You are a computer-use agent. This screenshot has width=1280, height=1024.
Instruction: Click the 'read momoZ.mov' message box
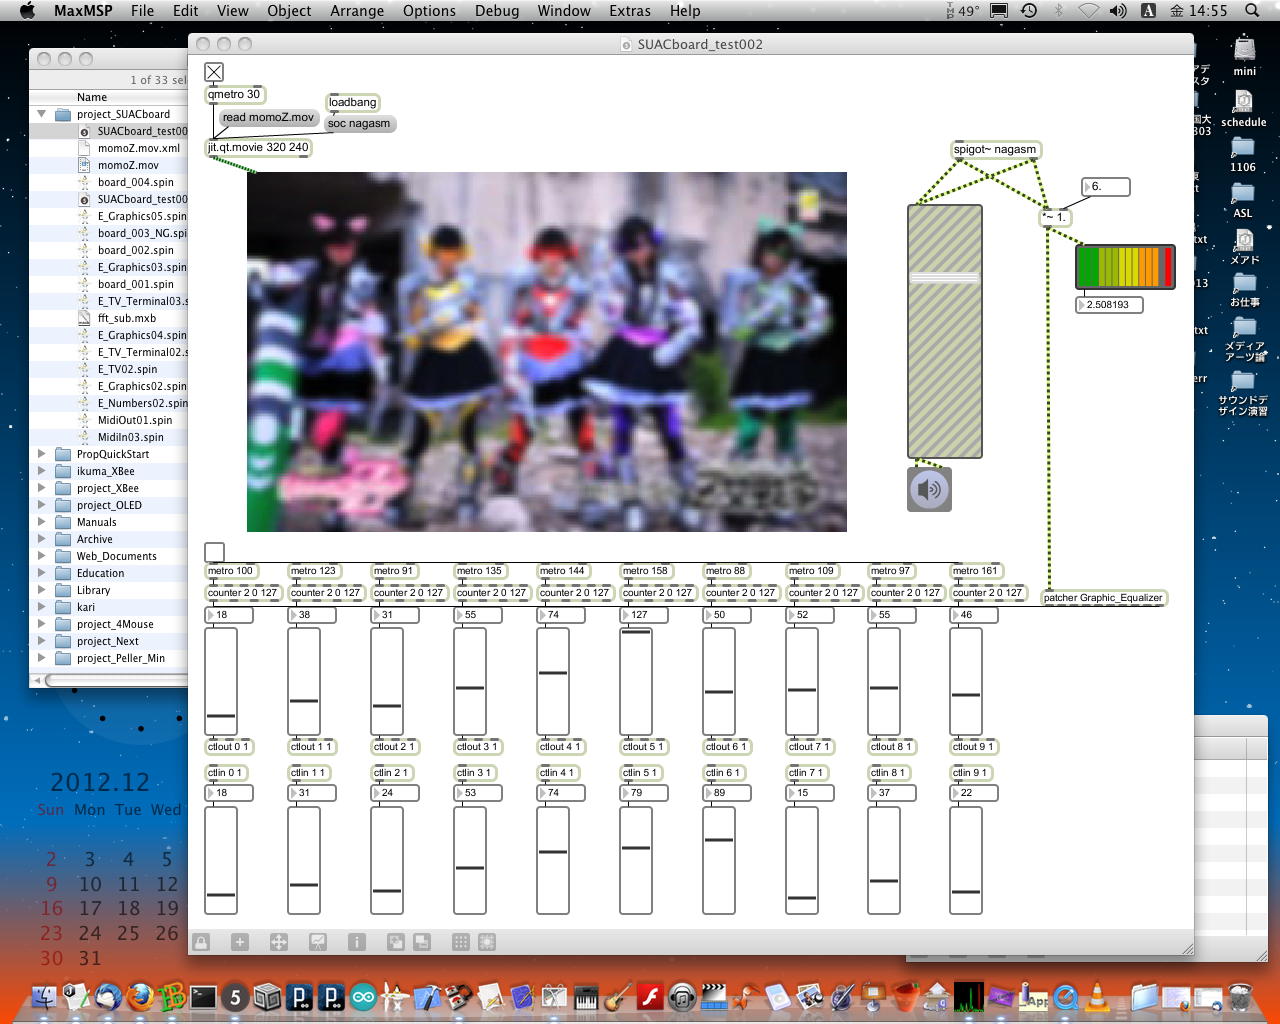pos(268,118)
